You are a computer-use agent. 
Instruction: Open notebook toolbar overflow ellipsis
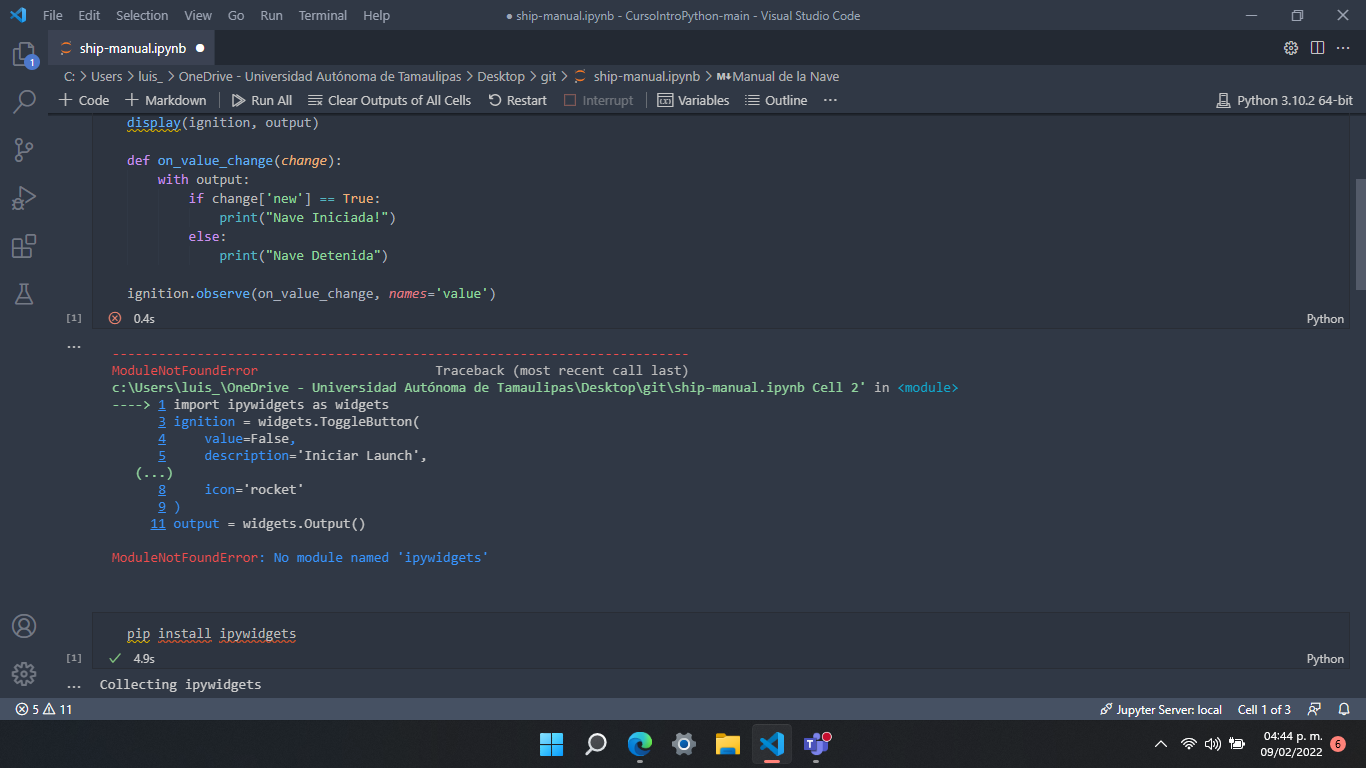point(830,100)
